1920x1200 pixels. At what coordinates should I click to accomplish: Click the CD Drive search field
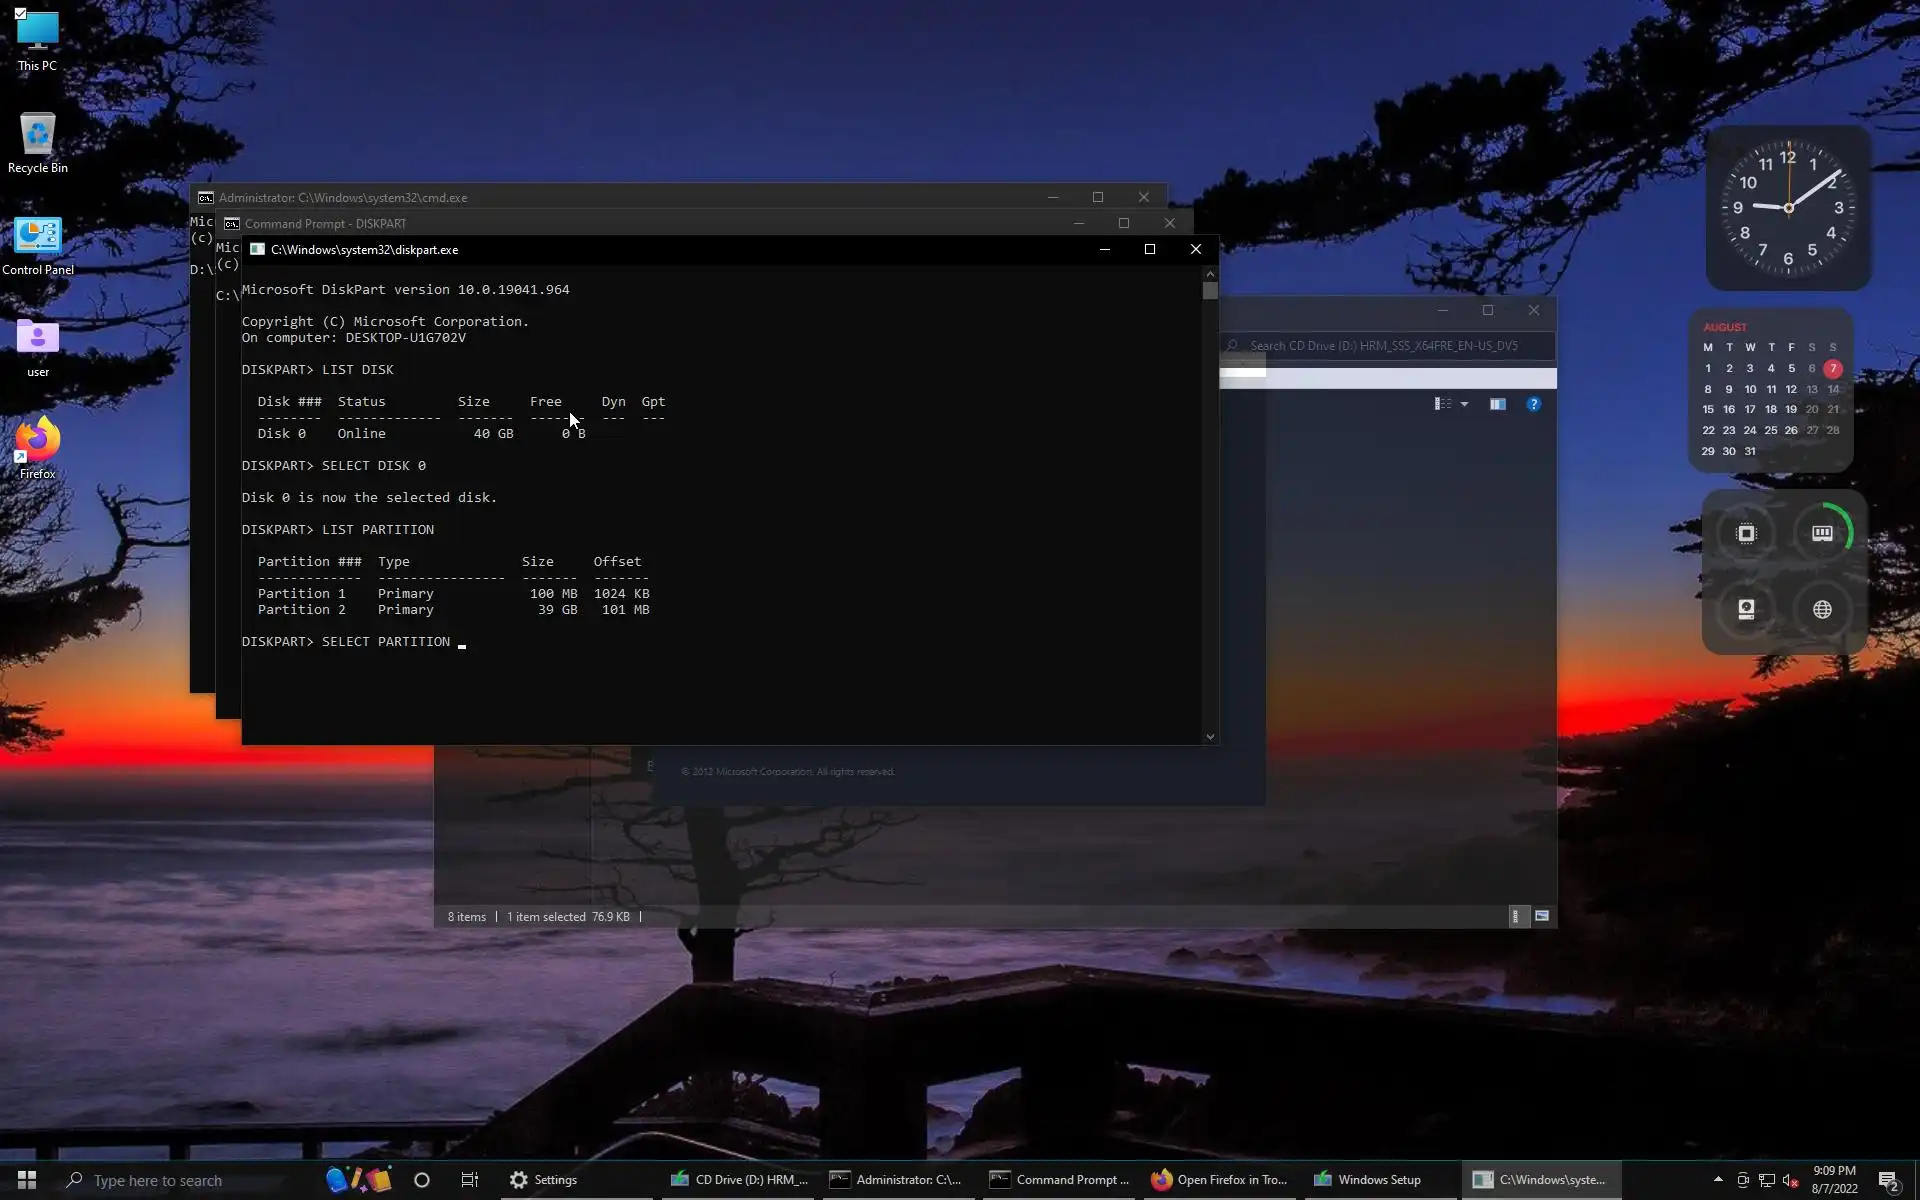[x=1390, y=346]
